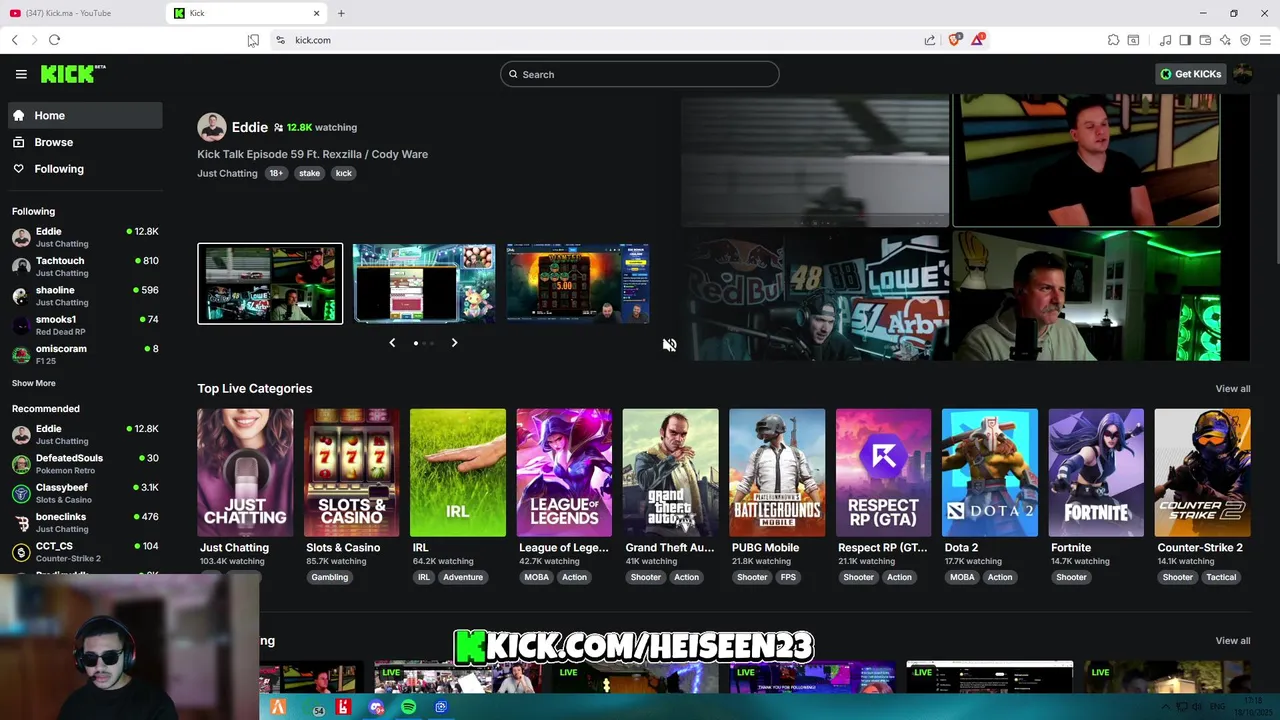Open the Brave wallet icon
This screenshot has height=720, width=1280.
coord(1205,40)
